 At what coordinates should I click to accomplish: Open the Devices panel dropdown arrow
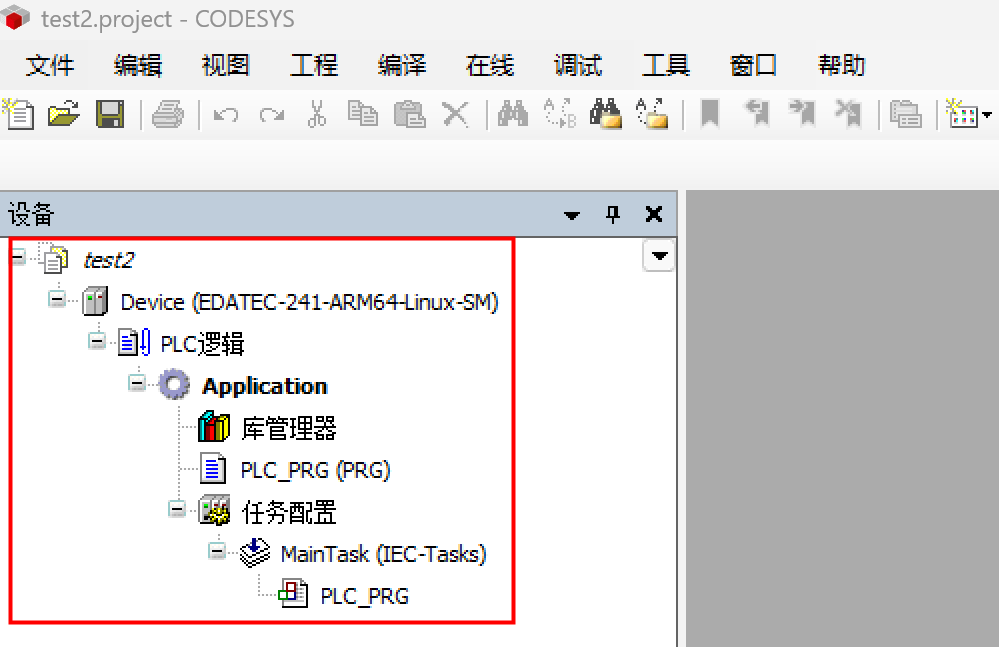572,215
